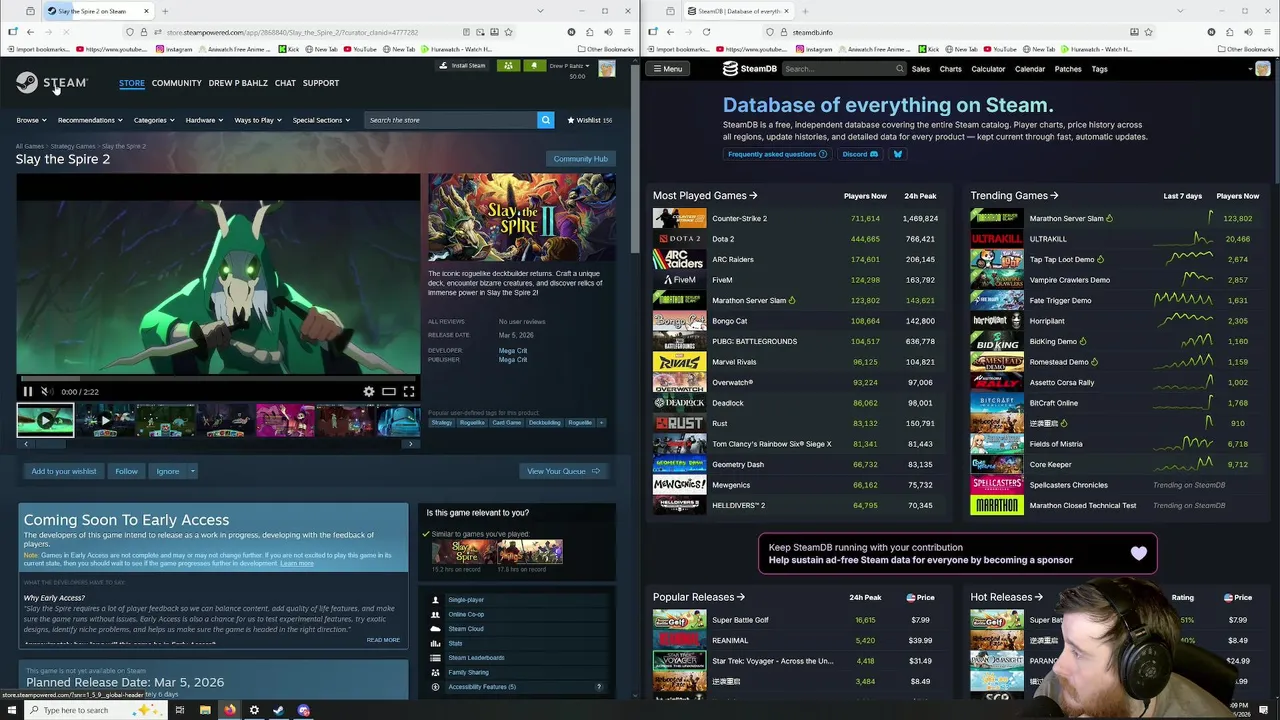Click Steam window's Firefox back arrow
The height and width of the screenshot is (720, 1280).
point(30,32)
